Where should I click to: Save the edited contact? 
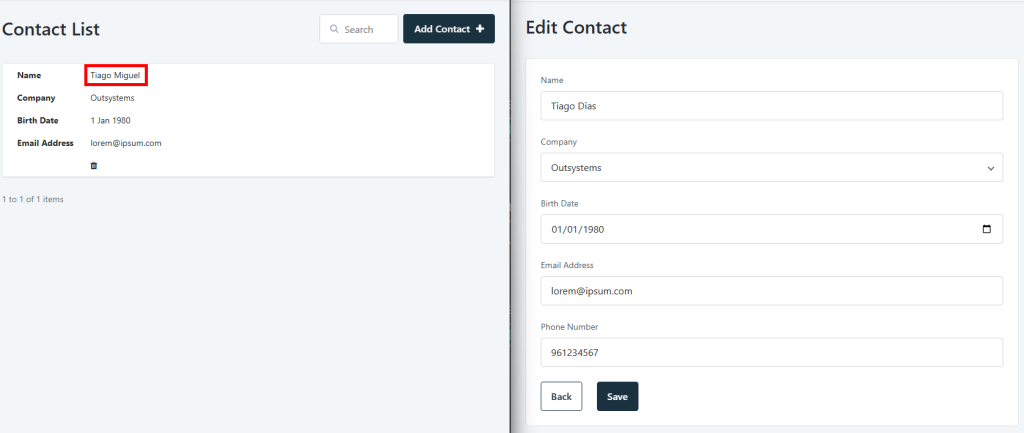617,396
